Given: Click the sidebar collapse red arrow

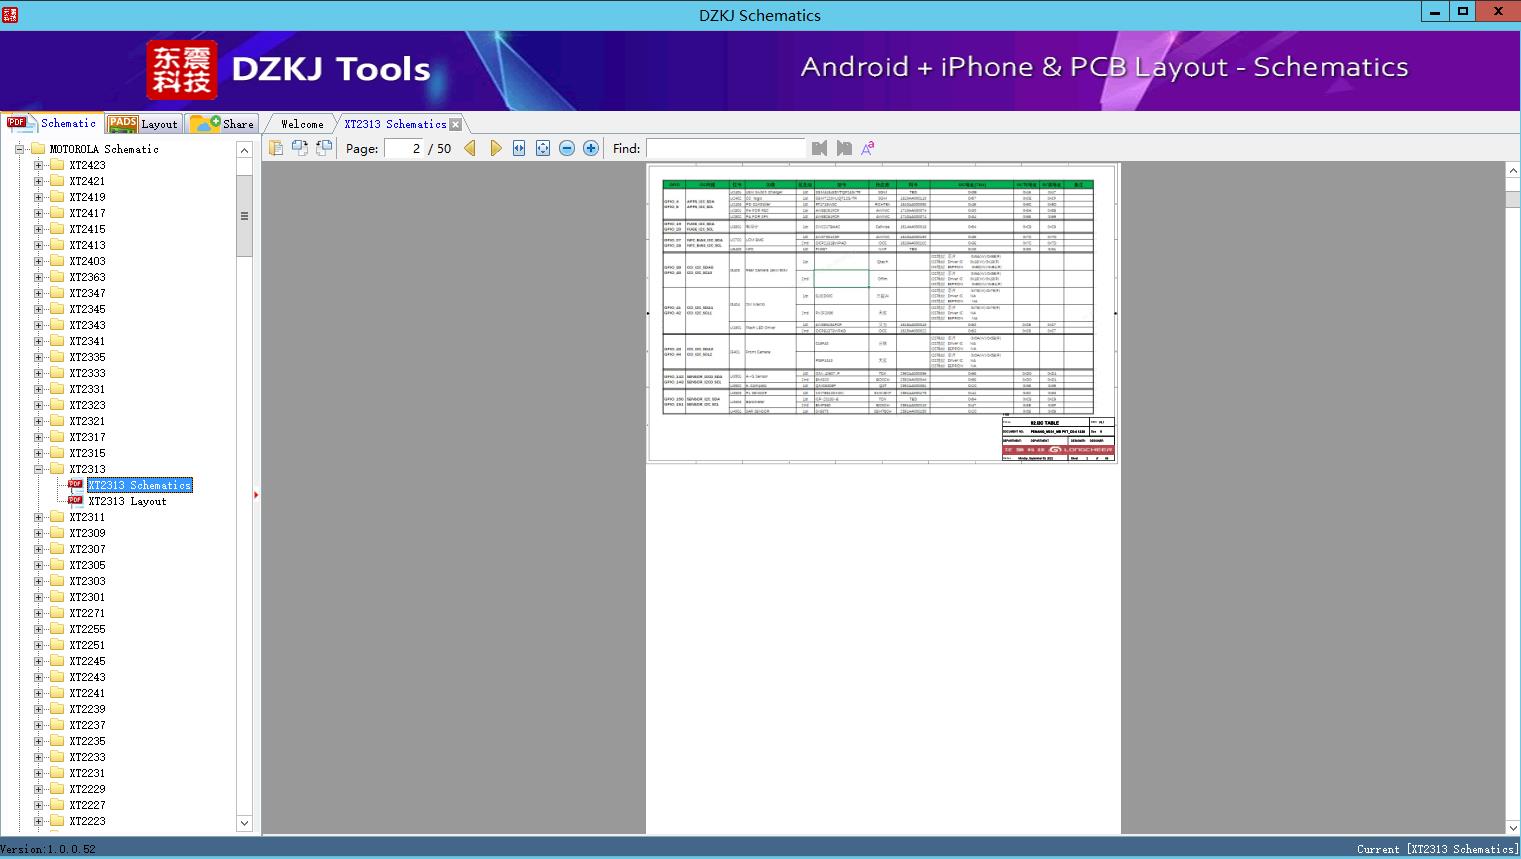Looking at the screenshot, I should (x=256, y=494).
